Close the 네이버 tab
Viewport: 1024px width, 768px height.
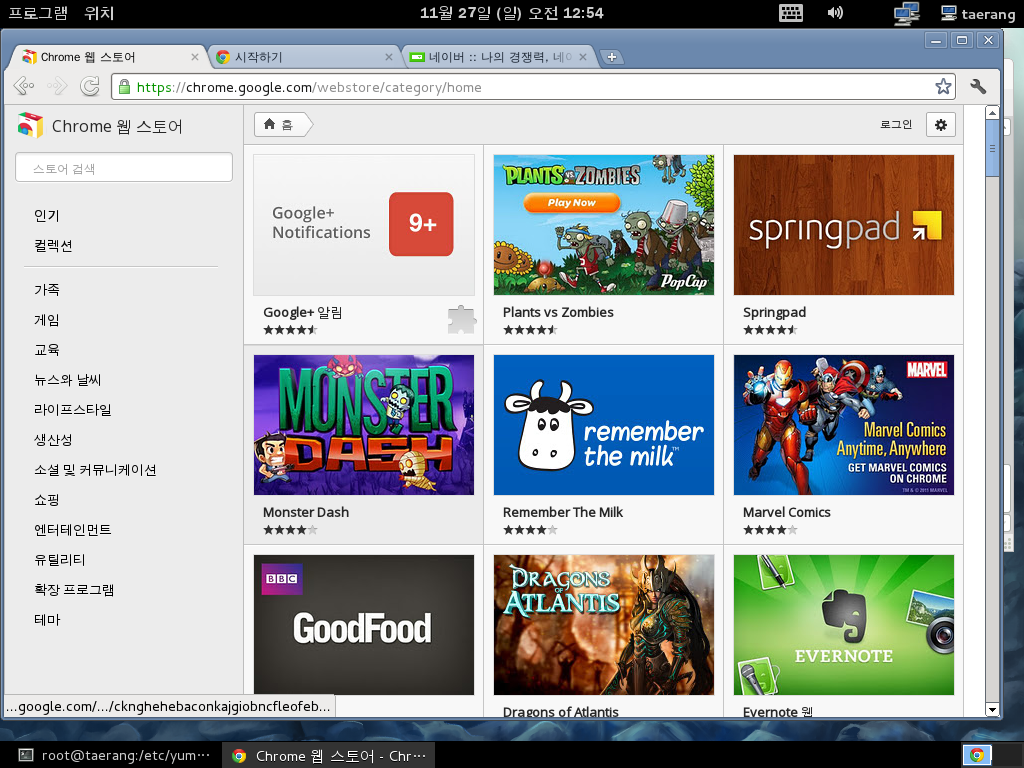[583, 57]
